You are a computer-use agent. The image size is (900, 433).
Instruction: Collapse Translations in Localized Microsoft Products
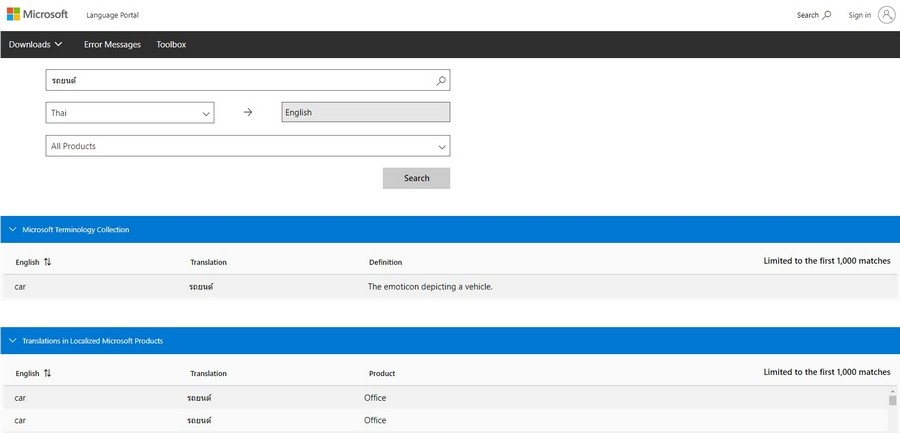pos(13,341)
